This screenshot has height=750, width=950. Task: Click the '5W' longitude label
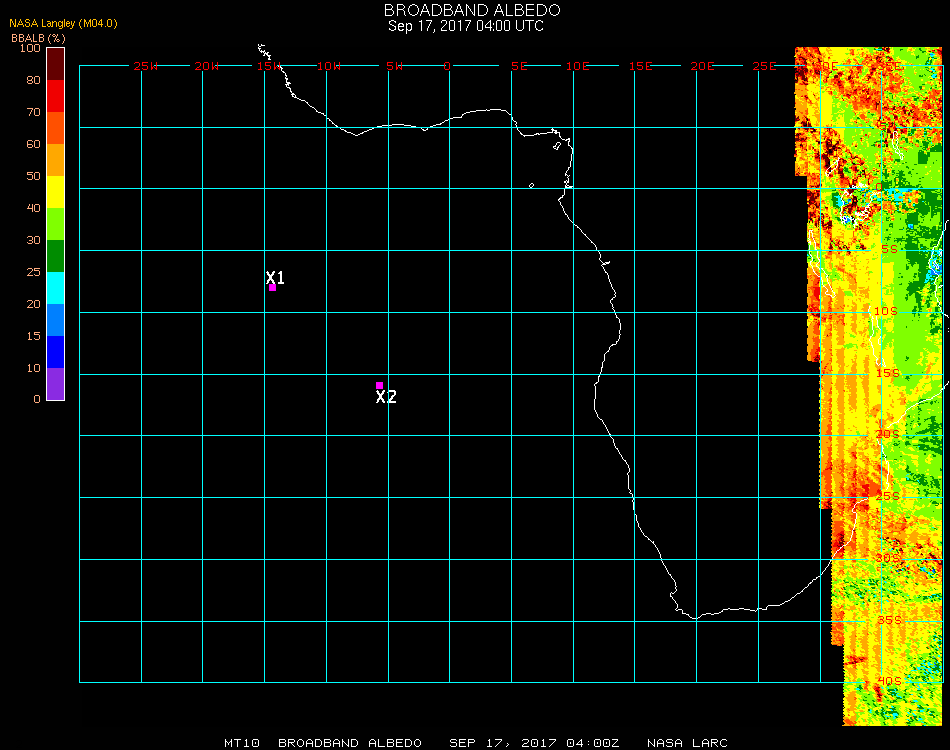[x=394, y=66]
